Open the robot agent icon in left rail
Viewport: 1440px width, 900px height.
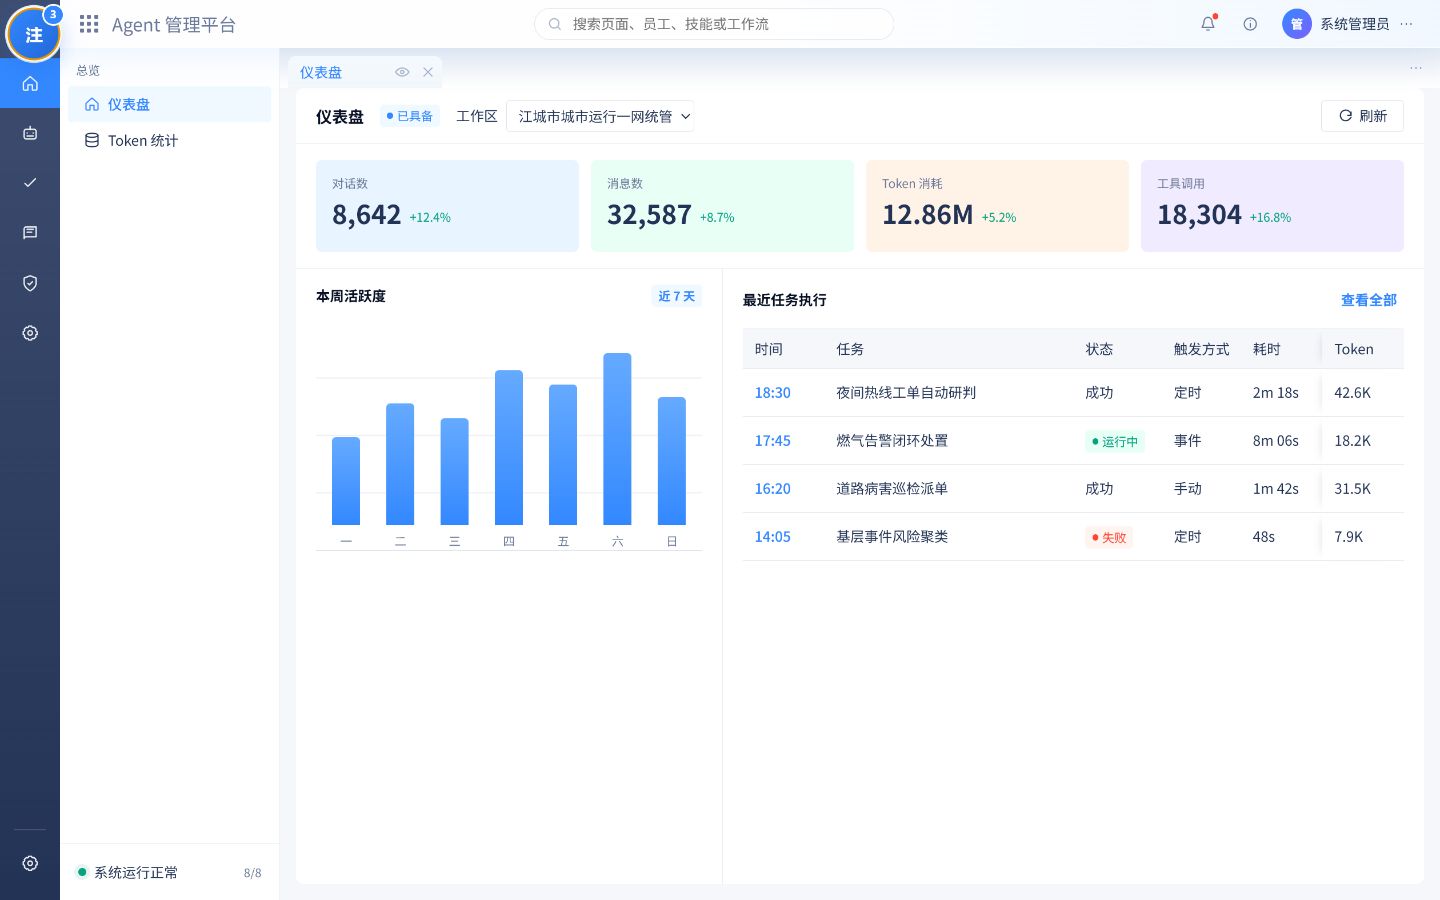[30, 133]
